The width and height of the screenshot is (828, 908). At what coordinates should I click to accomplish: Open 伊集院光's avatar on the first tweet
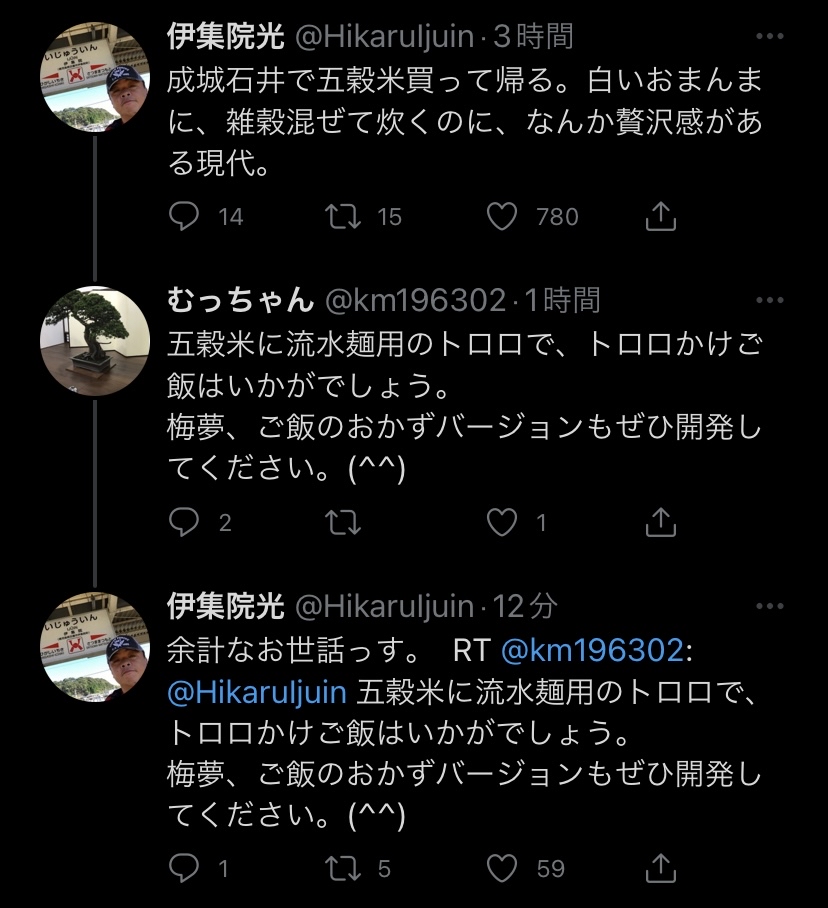click(x=95, y=79)
